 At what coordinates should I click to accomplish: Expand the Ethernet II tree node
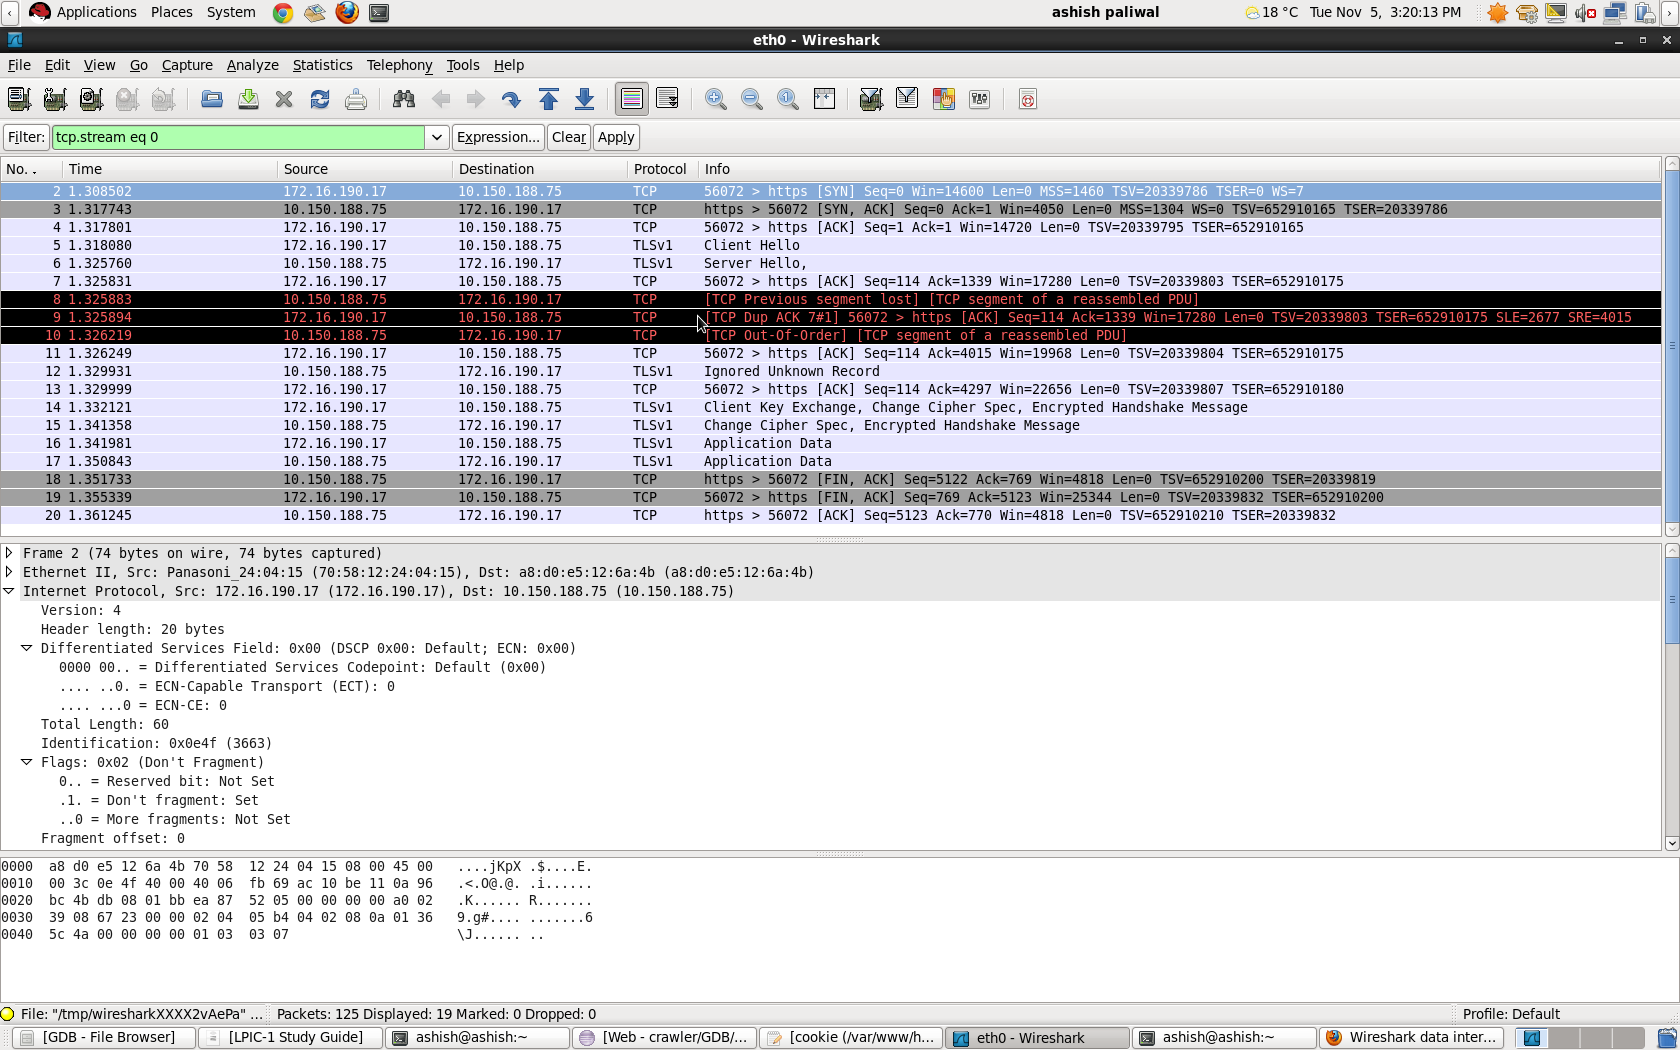tap(9, 572)
